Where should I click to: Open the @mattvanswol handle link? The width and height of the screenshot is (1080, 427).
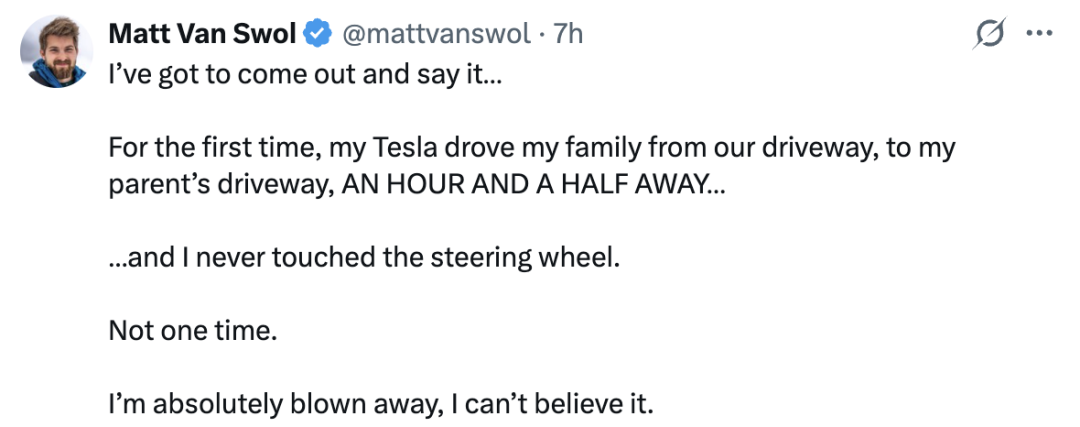point(437,34)
